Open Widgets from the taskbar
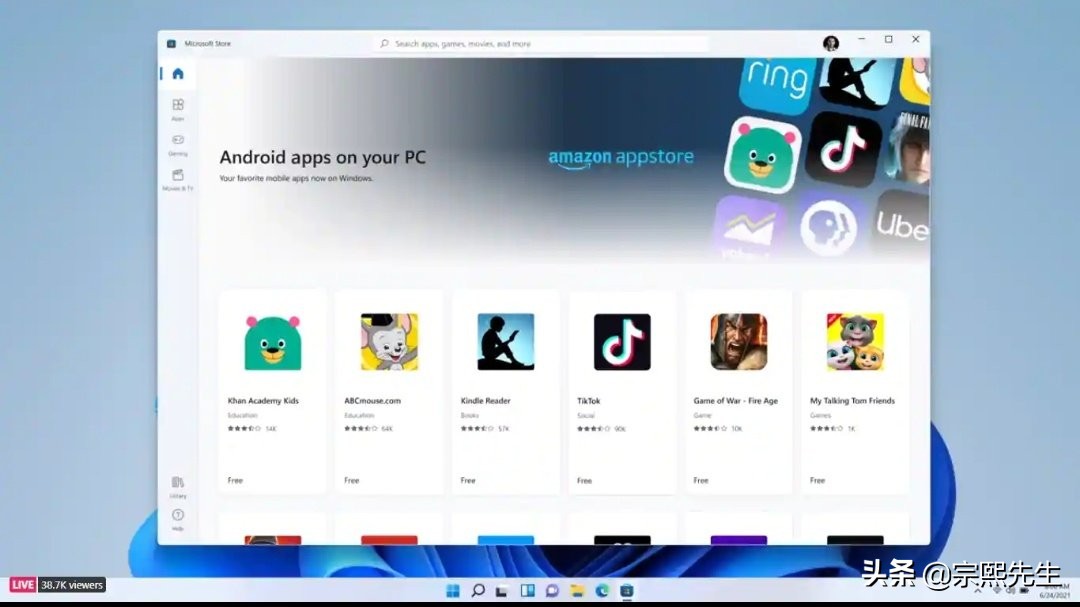Screen dimensions: 1080x607 click(528, 590)
